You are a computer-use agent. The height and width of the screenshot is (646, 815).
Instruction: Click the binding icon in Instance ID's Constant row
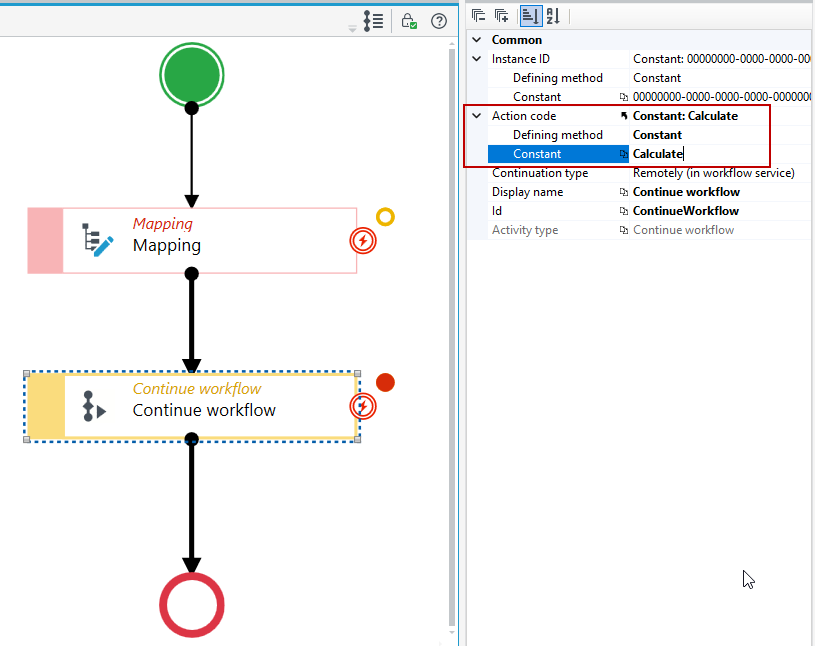pos(624,97)
